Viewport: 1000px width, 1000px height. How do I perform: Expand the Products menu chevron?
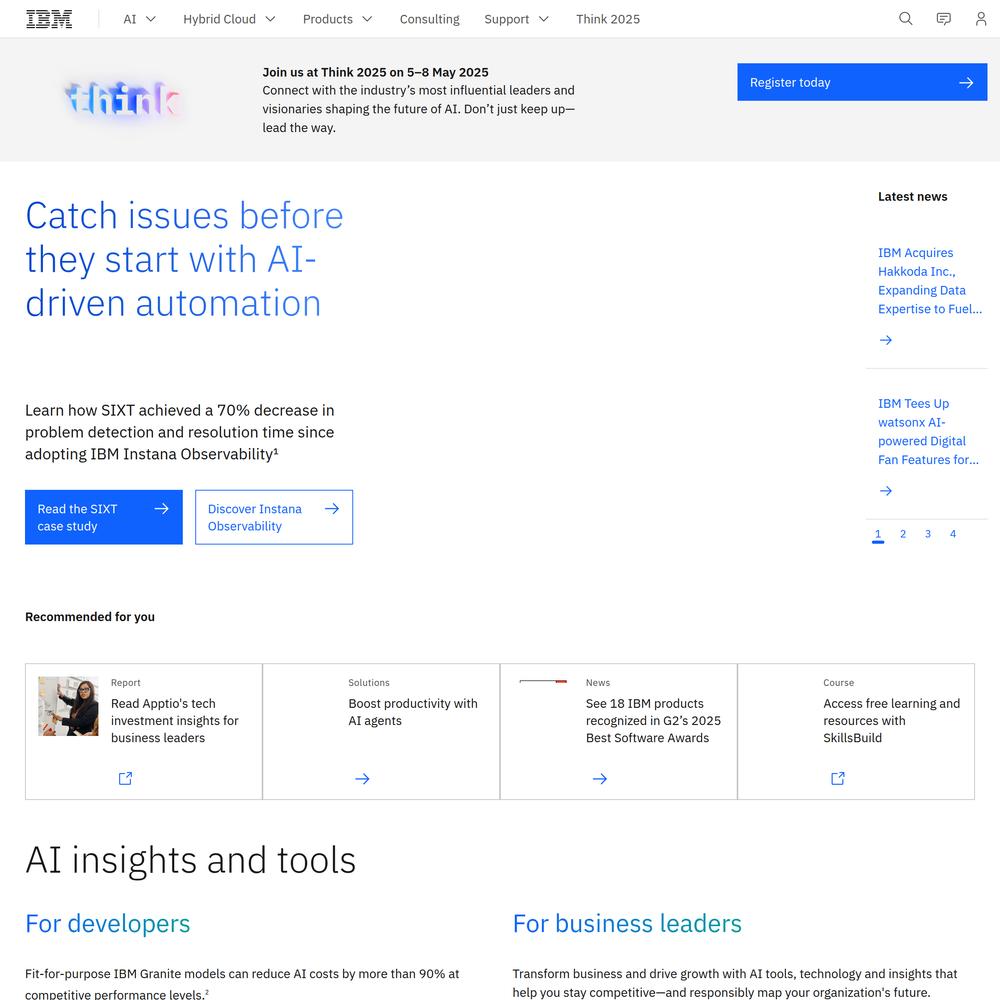(x=367, y=19)
